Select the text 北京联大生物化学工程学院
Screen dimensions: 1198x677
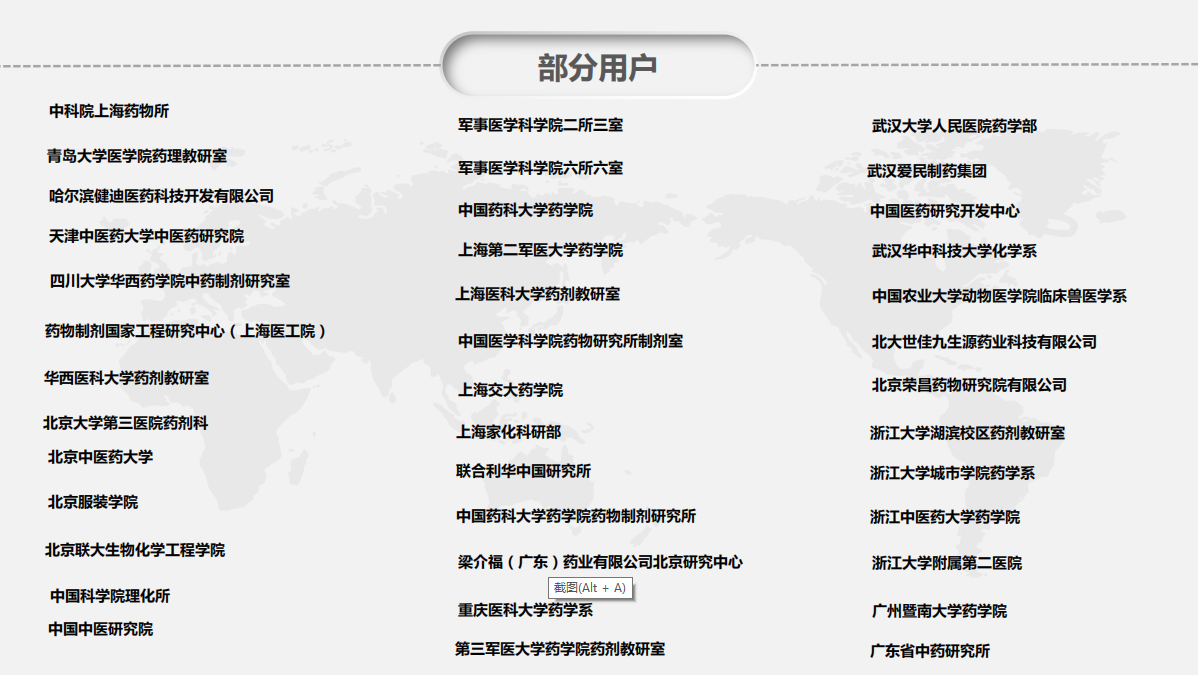tap(134, 550)
